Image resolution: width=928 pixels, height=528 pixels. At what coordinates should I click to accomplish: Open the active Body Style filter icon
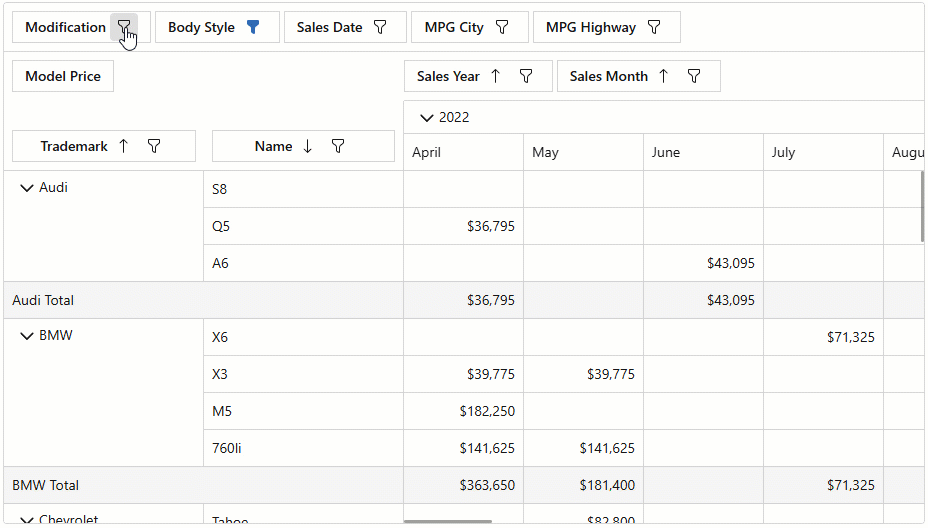click(253, 27)
